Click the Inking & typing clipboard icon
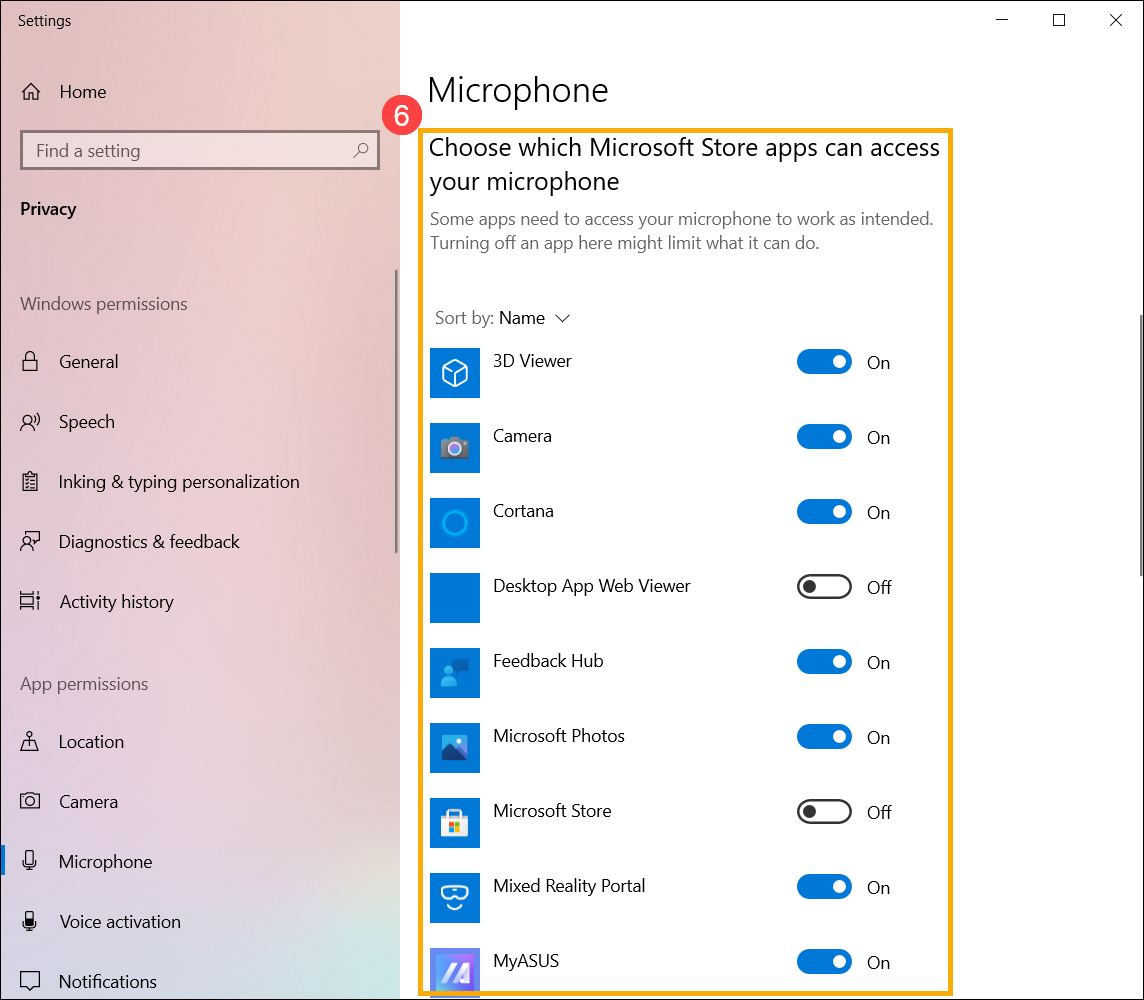This screenshot has width=1144, height=1000. (x=30, y=481)
